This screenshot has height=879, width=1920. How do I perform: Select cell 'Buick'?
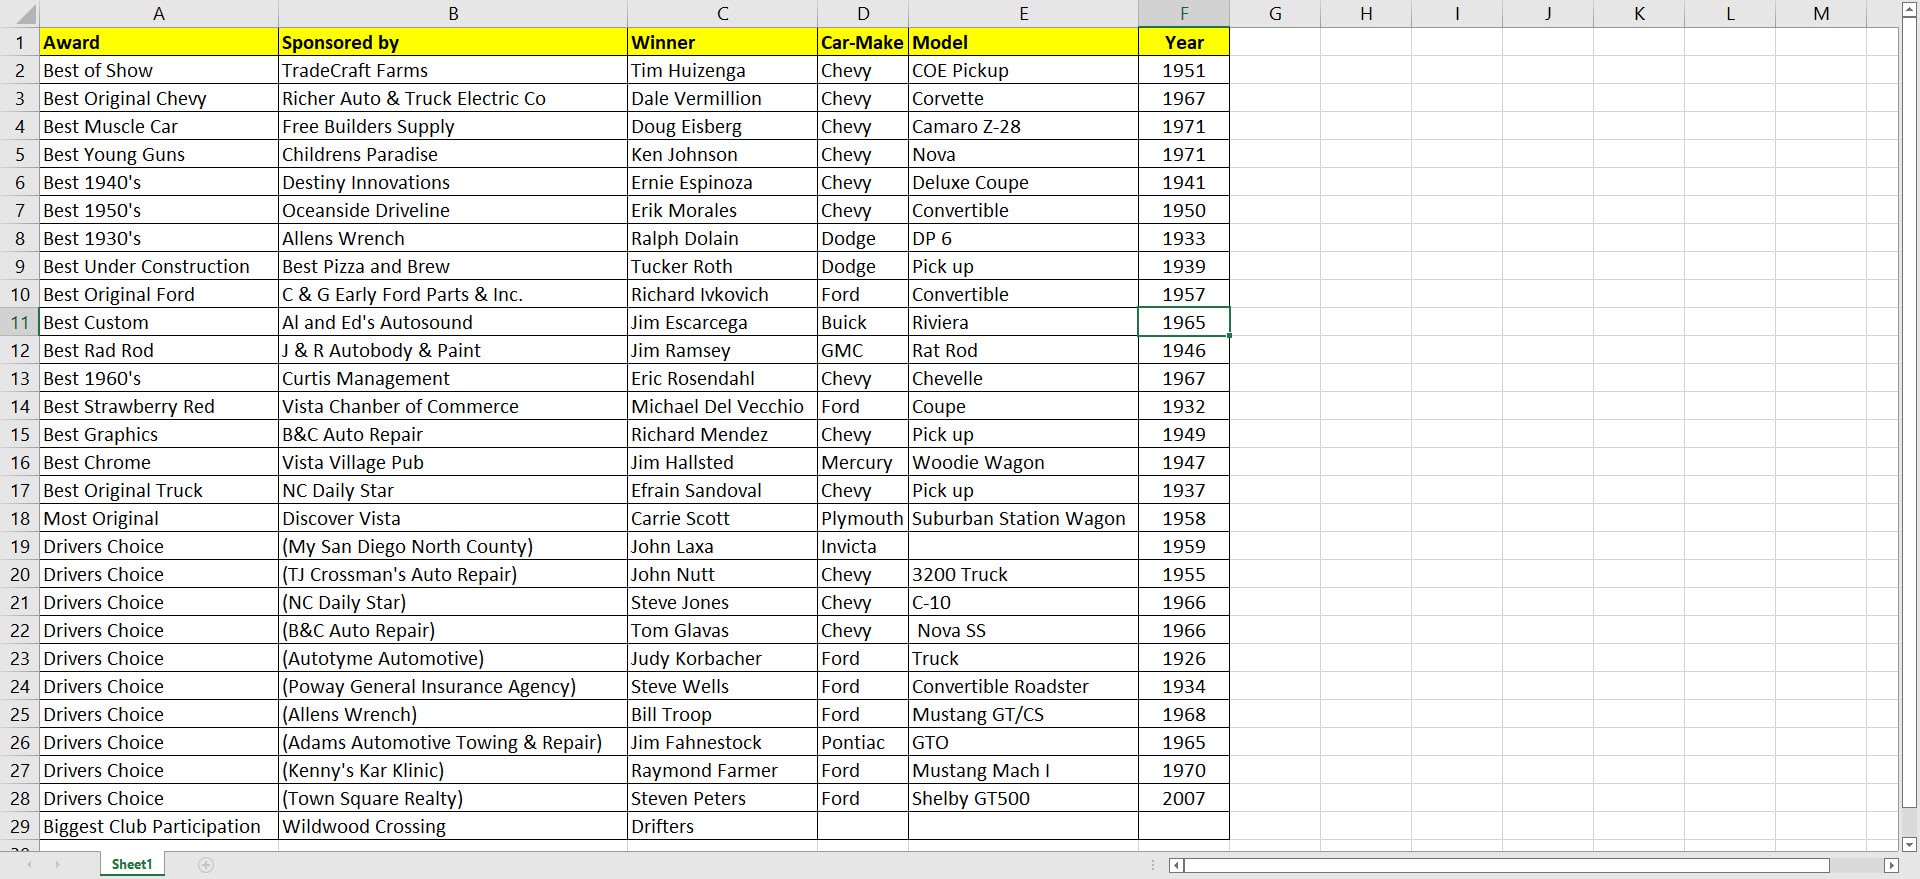pyautogui.click(x=863, y=322)
